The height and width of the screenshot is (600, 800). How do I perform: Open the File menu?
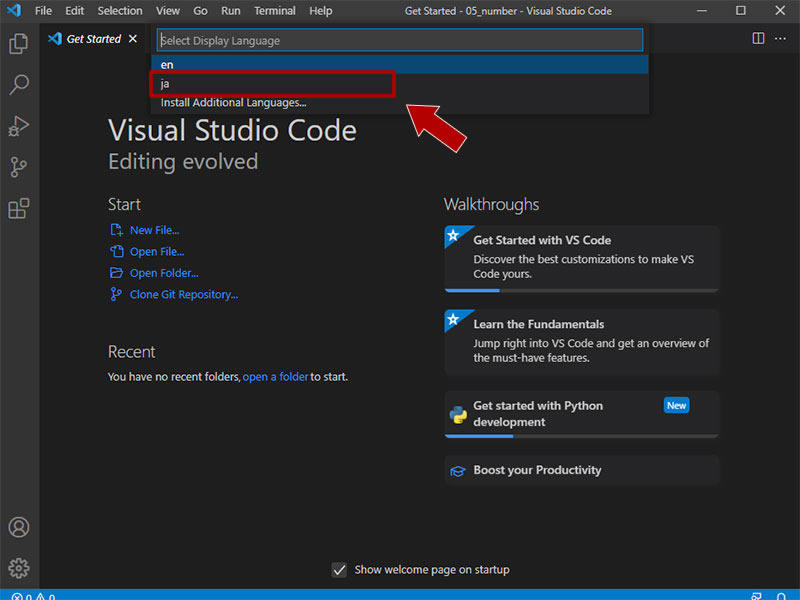pos(43,11)
